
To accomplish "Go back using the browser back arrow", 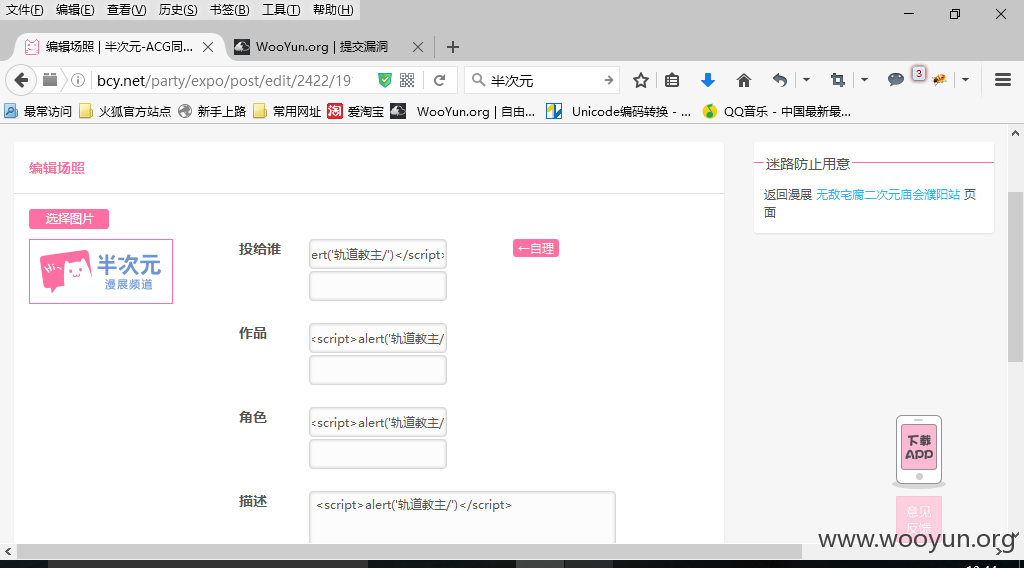I will pyautogui.click(x=21, y=80).
